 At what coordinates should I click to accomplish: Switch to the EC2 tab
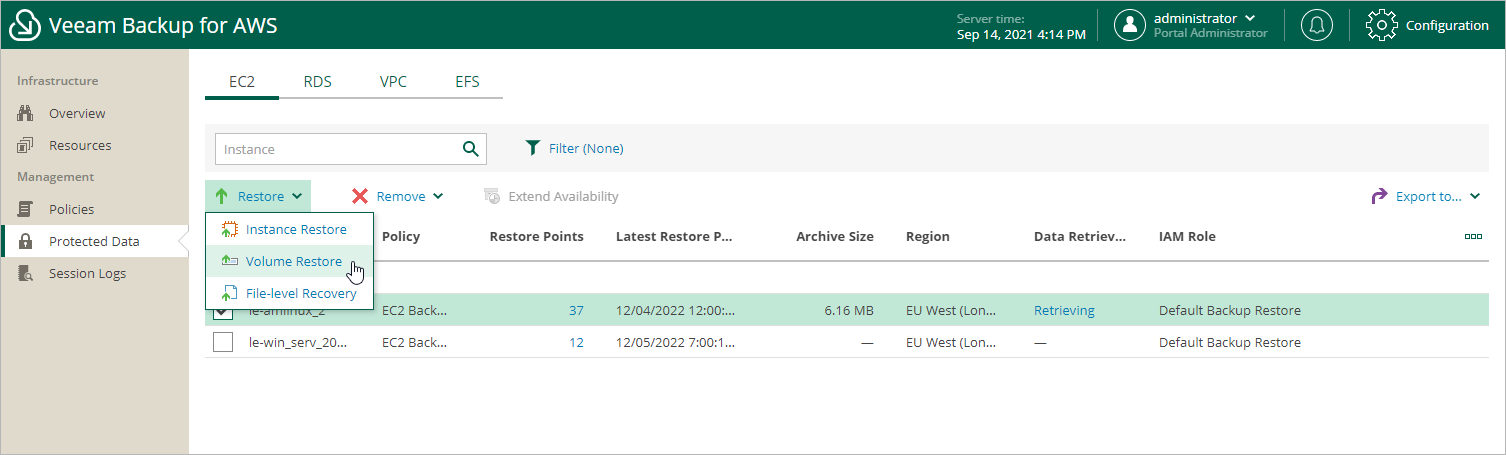(x=242, y=82)
